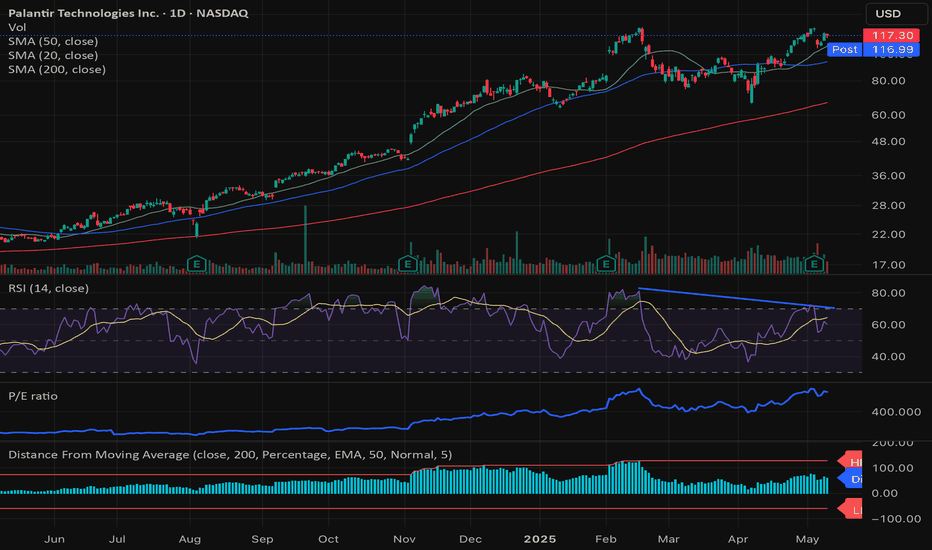The height and width of the screenshot is (550, 932).
Task: Click the earnings E marker near August
Action: [x=197, y=263]
